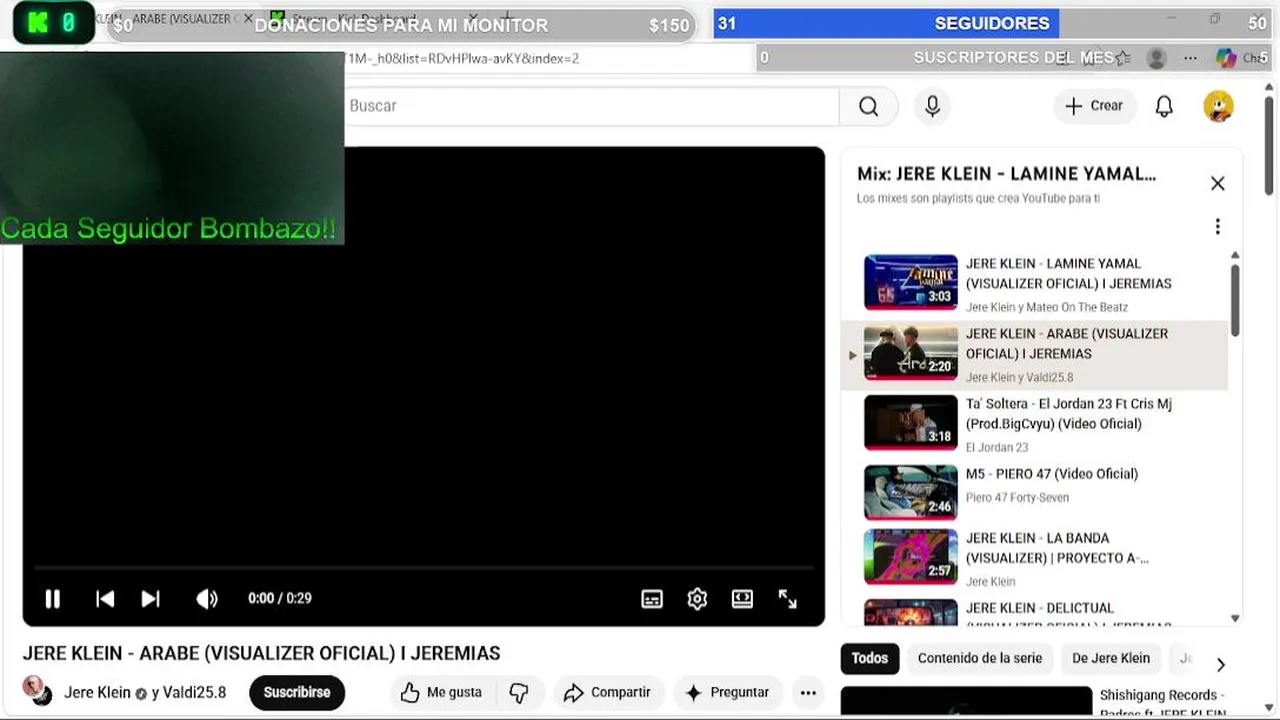Switch player to theater mode
The height and width of the screenshot is (720, 1280).
tap(742, 598)
